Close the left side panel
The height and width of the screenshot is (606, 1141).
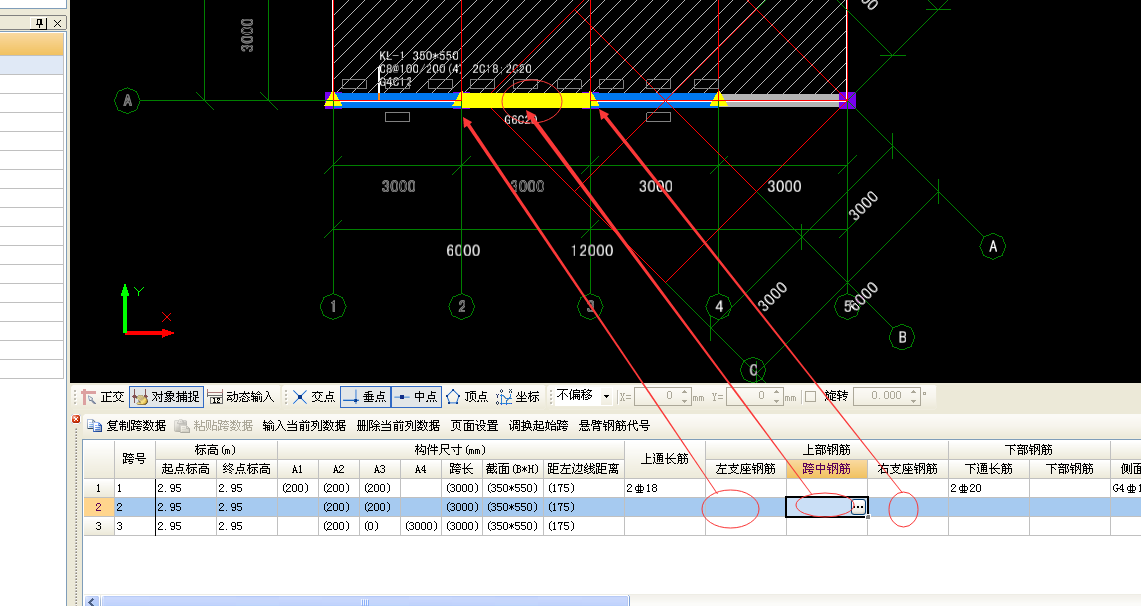click(x=57, y=23)
